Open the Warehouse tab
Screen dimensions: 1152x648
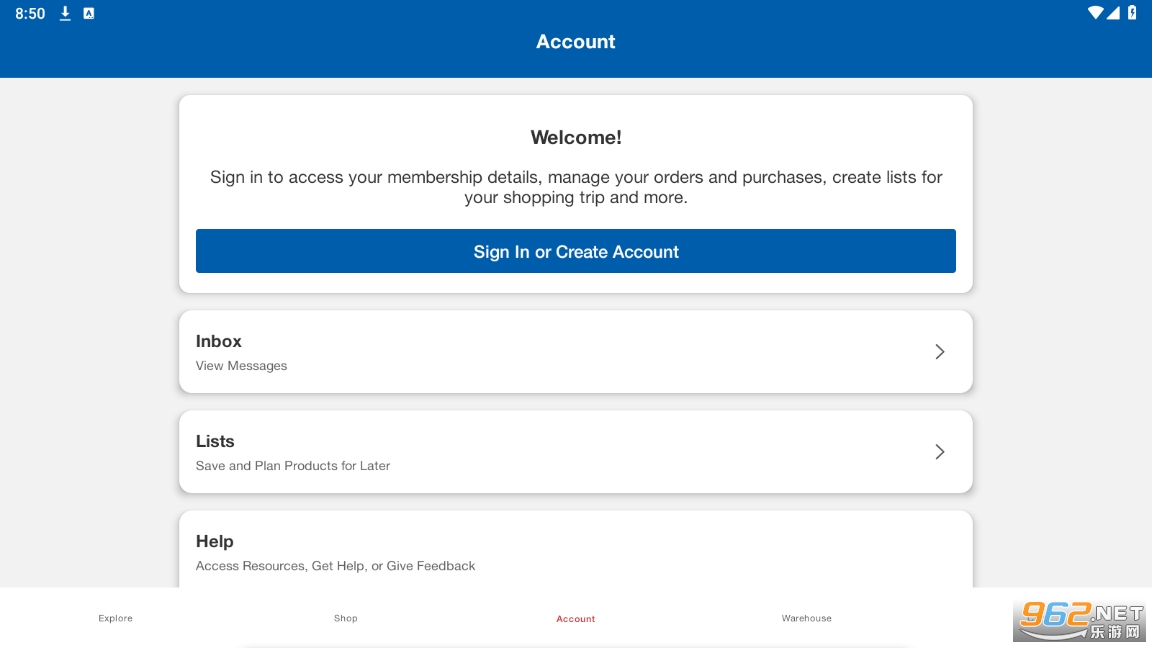pos(806,618)
